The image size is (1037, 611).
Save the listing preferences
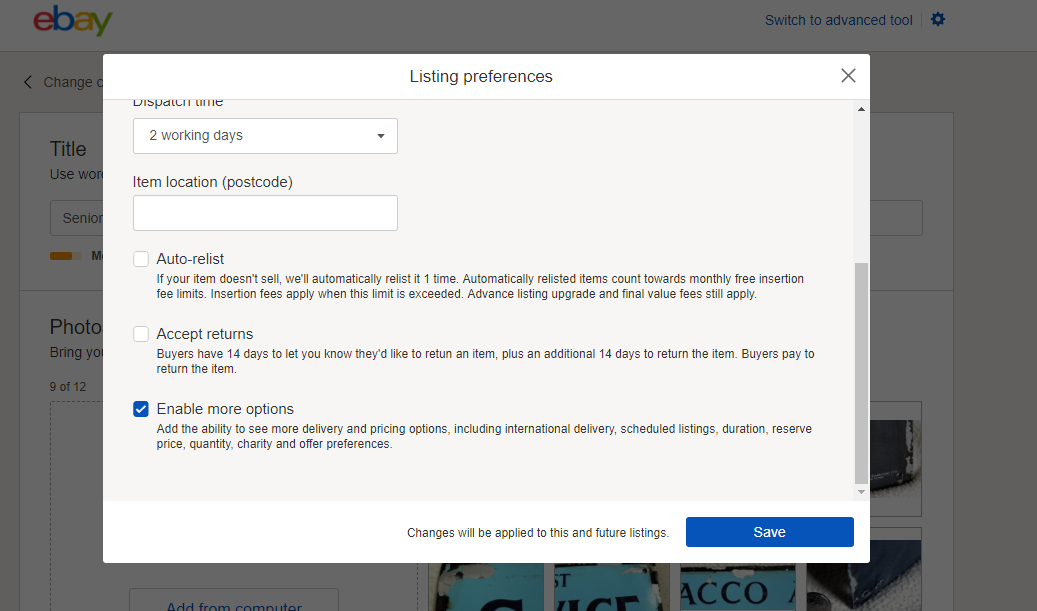pos(769,531)
